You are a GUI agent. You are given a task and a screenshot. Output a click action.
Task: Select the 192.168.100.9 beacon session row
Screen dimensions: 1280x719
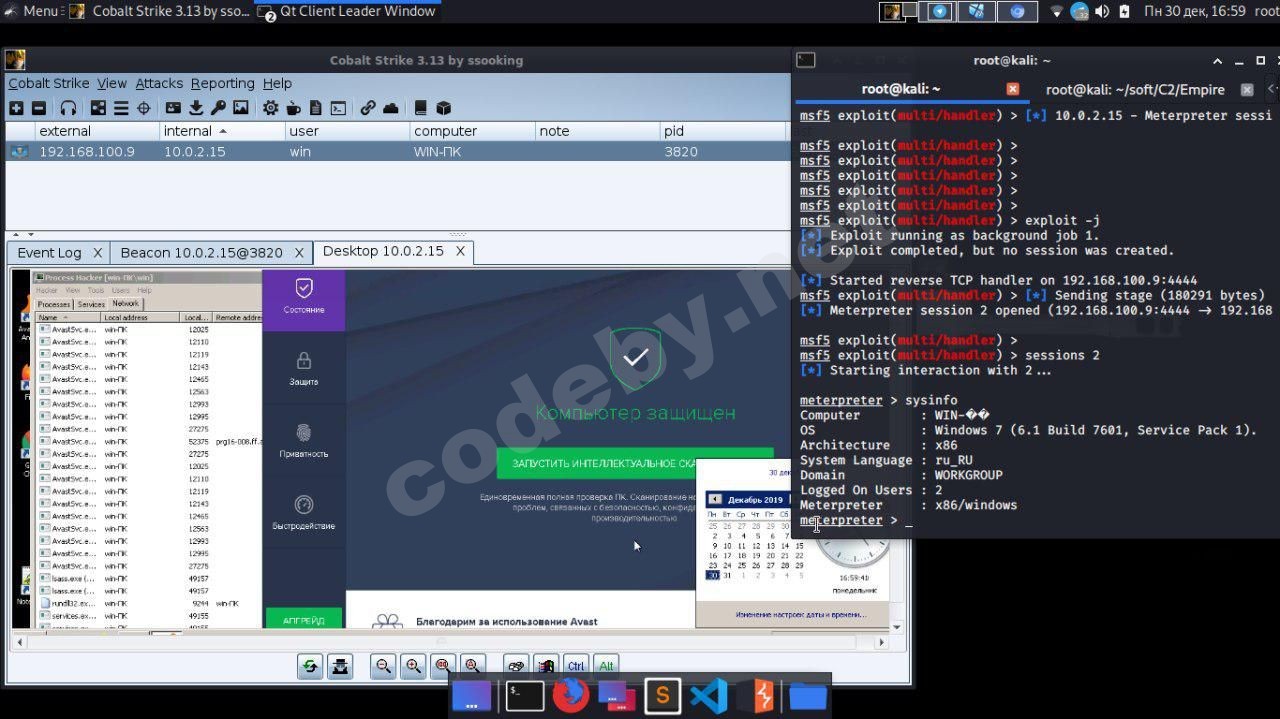click(397, 152)
